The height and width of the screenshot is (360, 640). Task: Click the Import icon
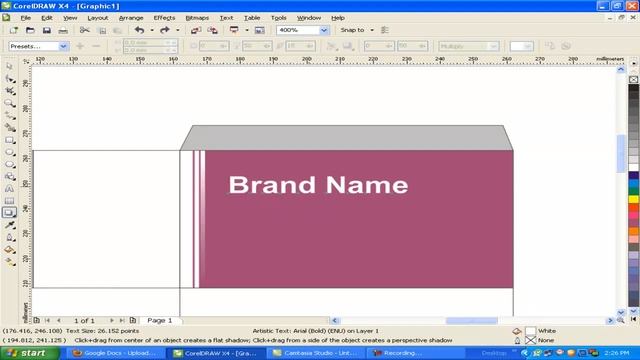[196, 30]
